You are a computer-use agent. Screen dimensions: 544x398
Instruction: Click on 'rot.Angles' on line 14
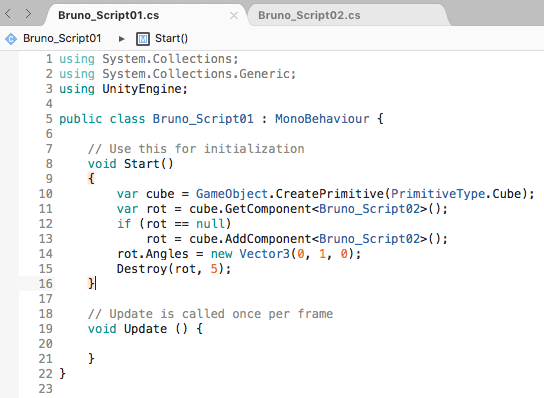click(153, 254)
